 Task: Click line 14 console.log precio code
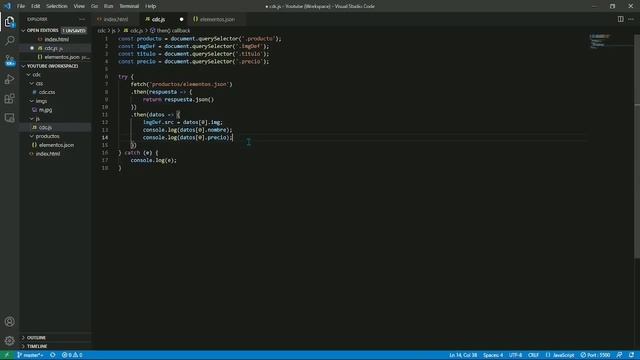click(x=187, y=138)
